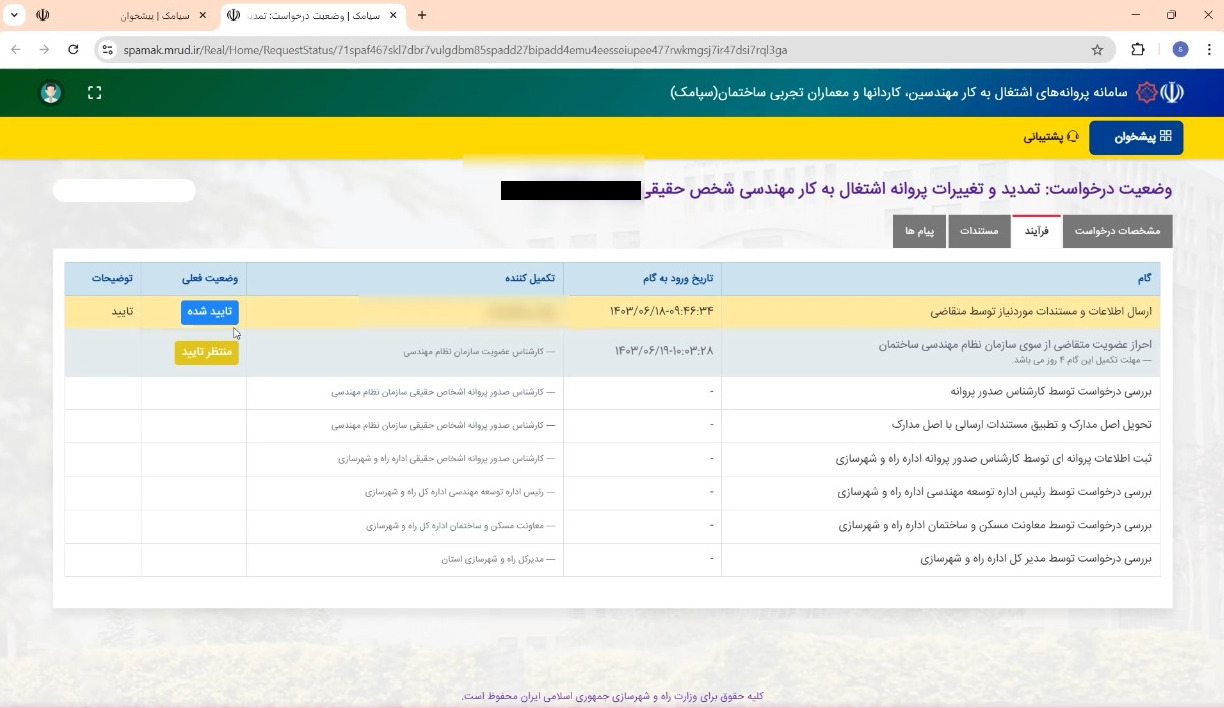This screenshot has width=1224, height=708.
Task: Click the bookmark star in the address bar
Action: [1099, 49]
